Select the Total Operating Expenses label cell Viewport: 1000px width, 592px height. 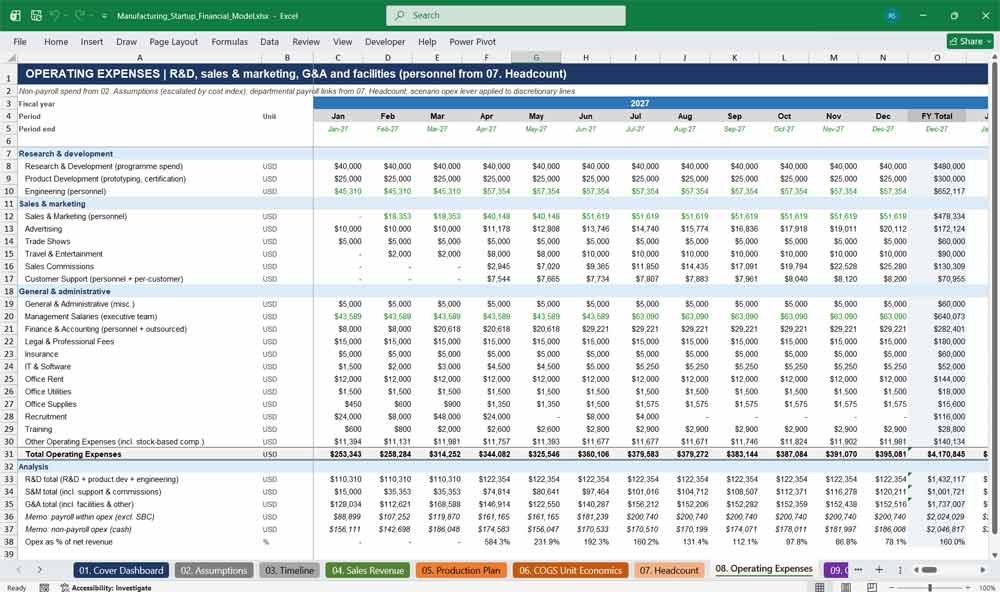click(x=140, y=454)
